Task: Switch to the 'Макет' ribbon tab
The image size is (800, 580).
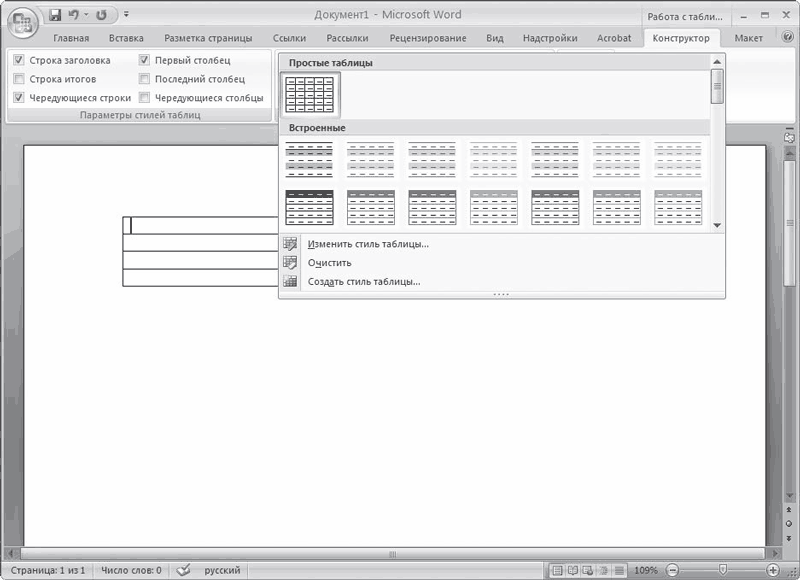Action: (748, 38)
